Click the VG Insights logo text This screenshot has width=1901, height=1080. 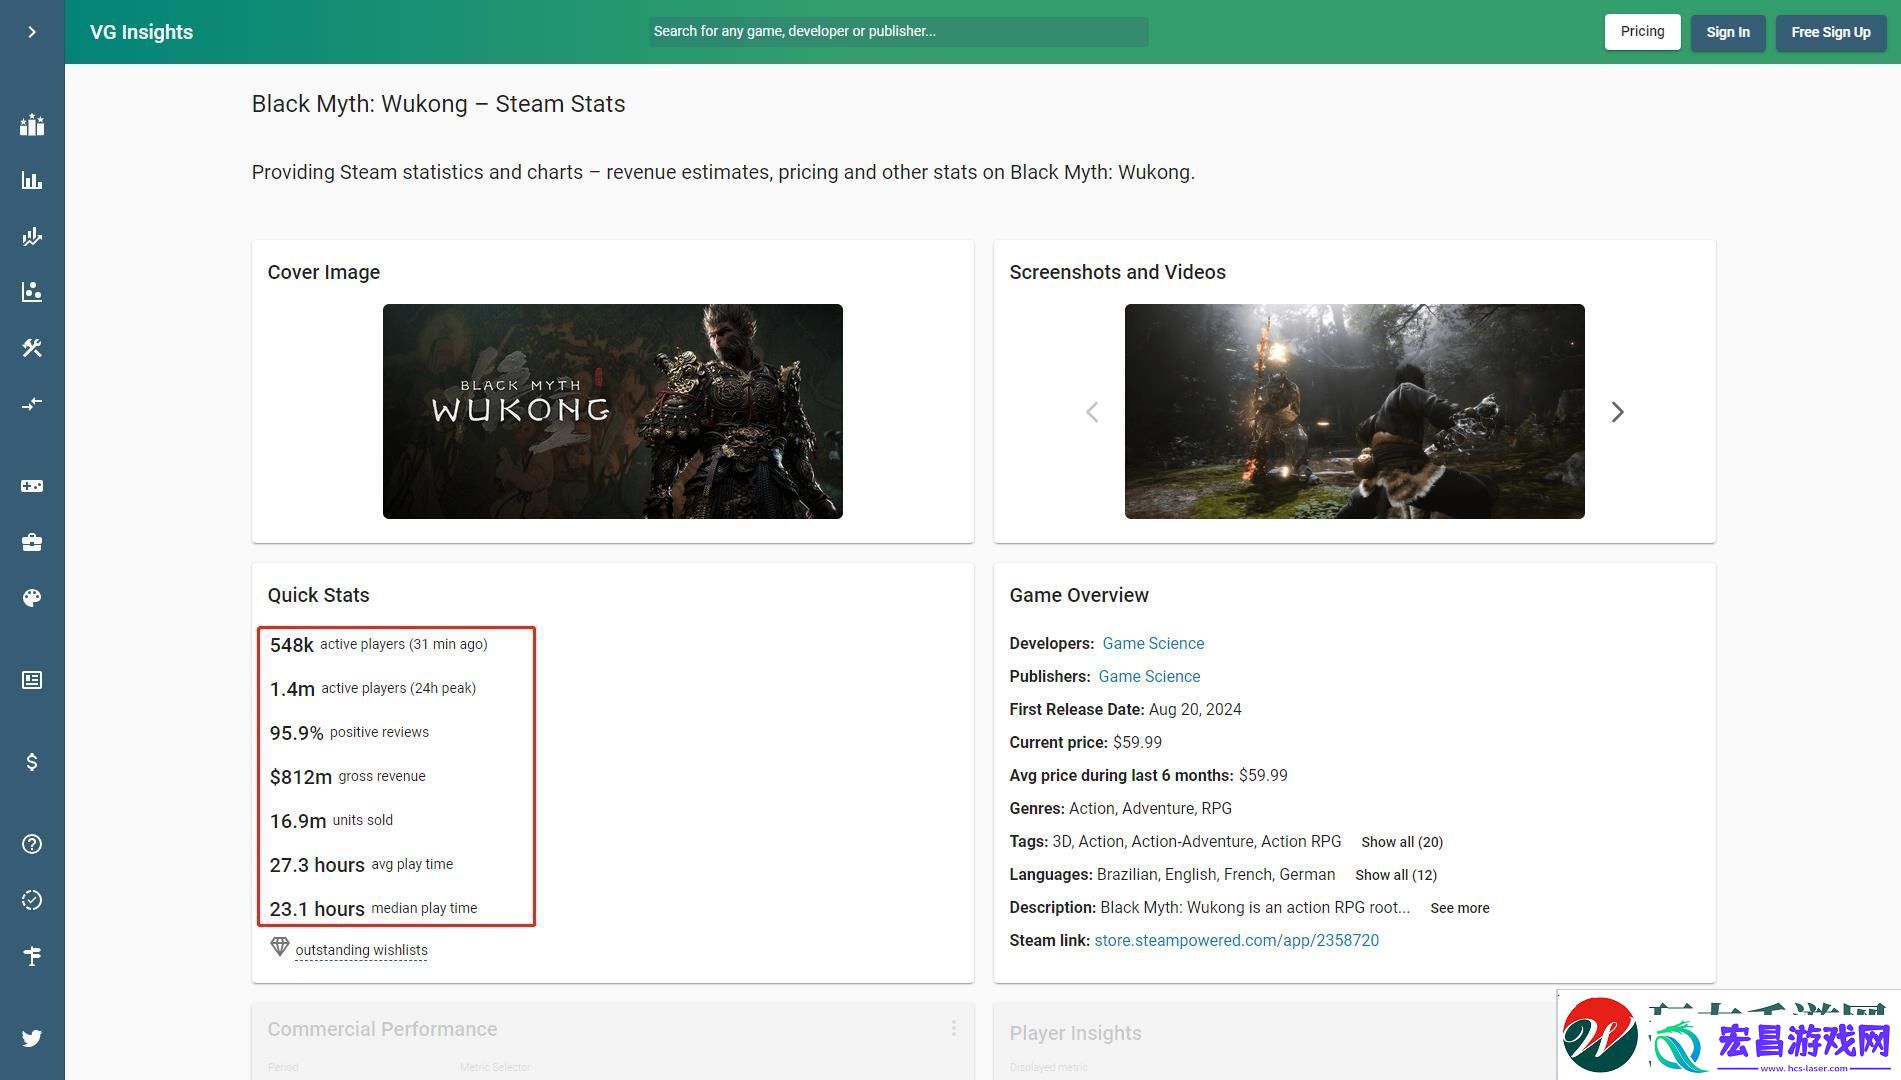(141, 32)
